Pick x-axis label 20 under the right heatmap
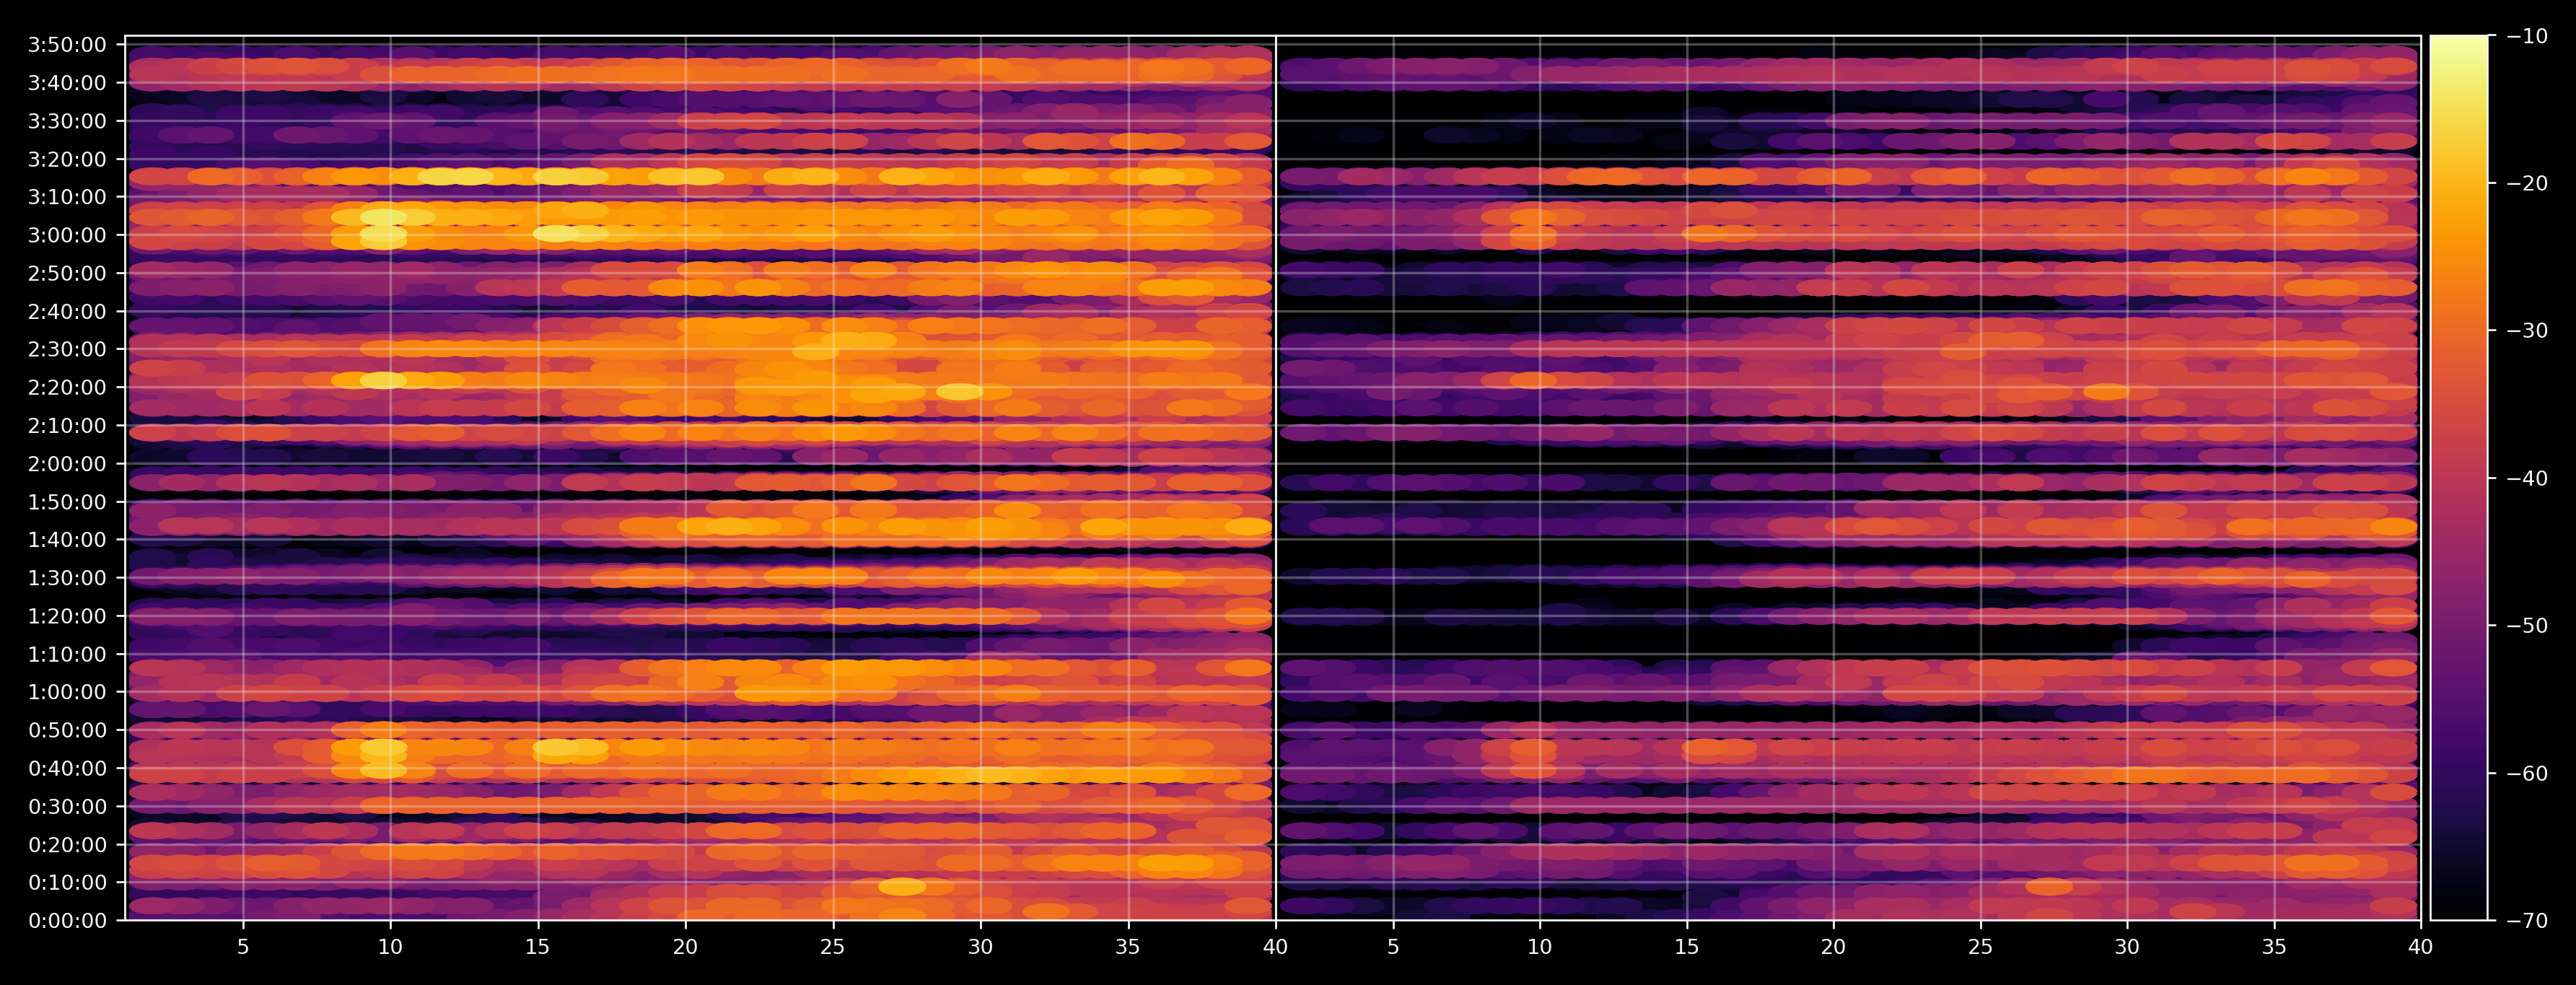This screenshot has height=985, width=2576. coord(1834,946)
